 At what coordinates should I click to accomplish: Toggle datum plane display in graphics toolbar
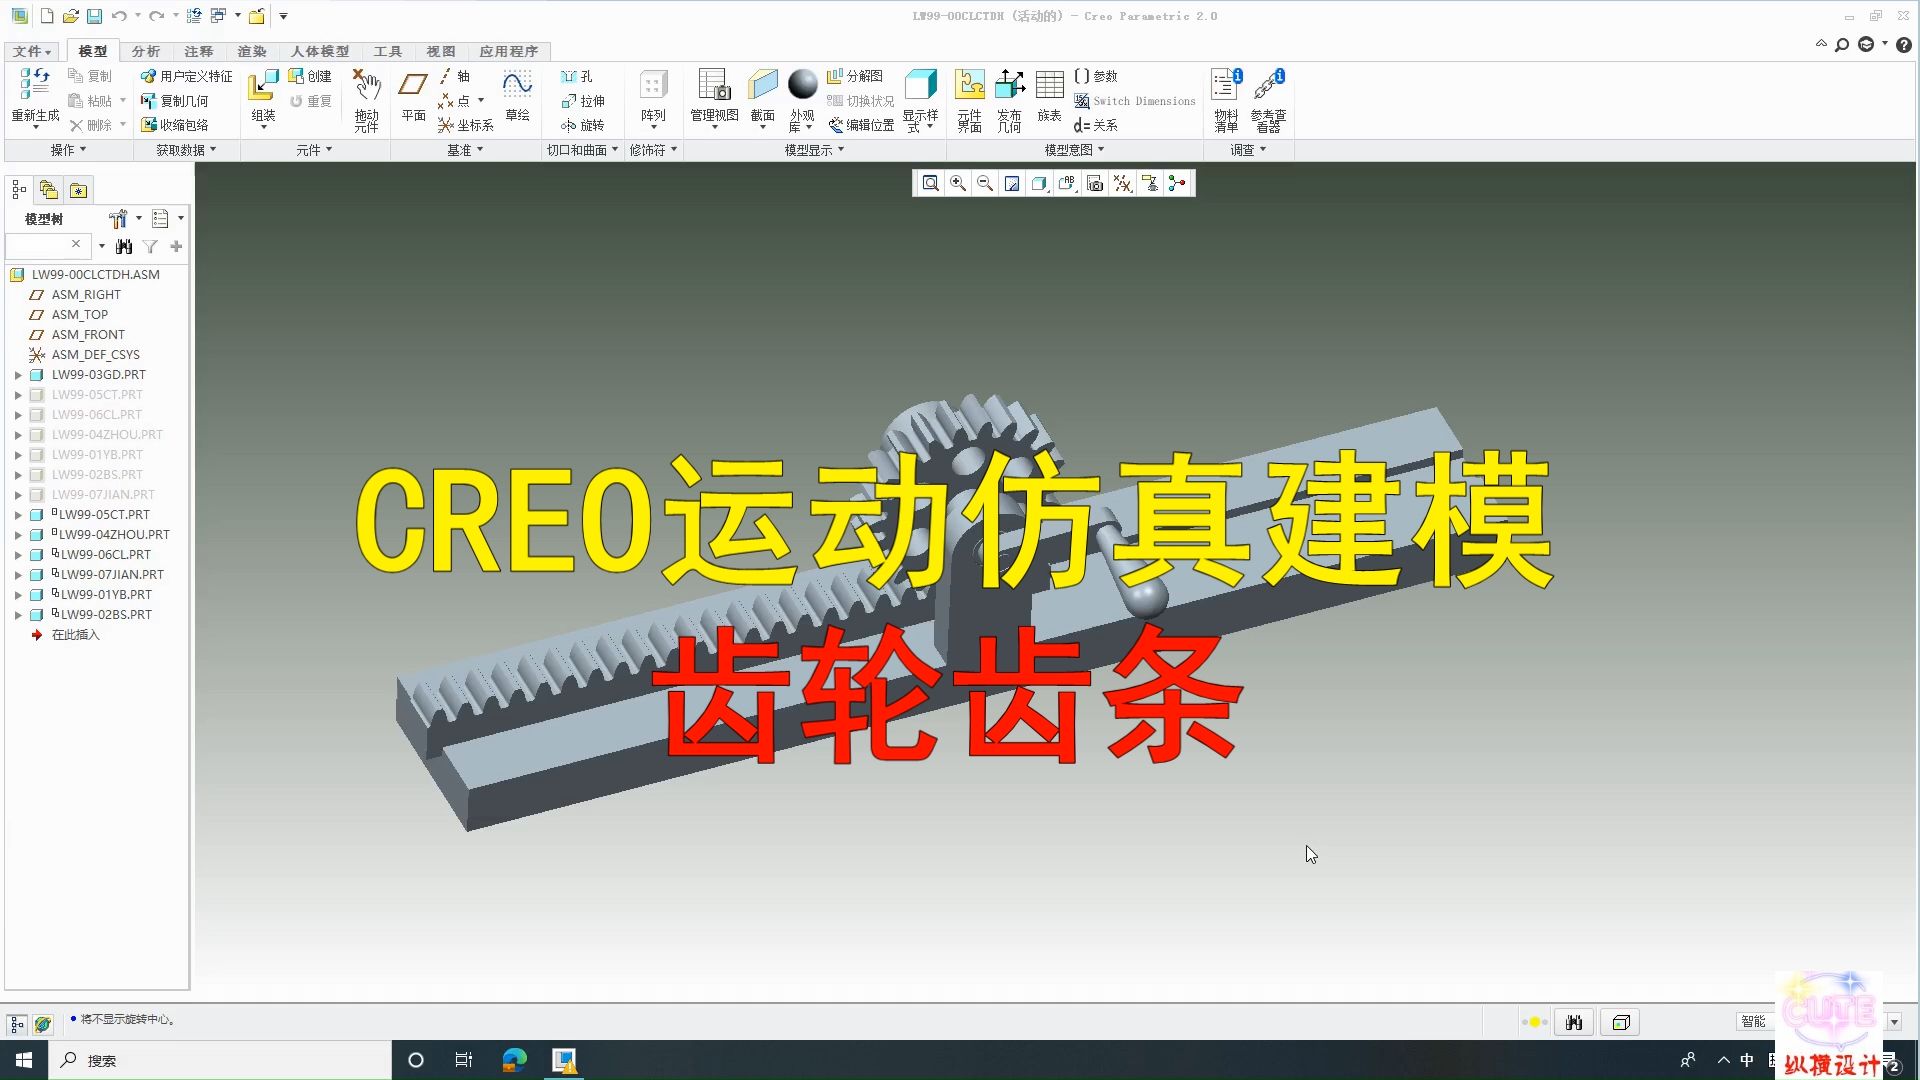(1122, 183)
